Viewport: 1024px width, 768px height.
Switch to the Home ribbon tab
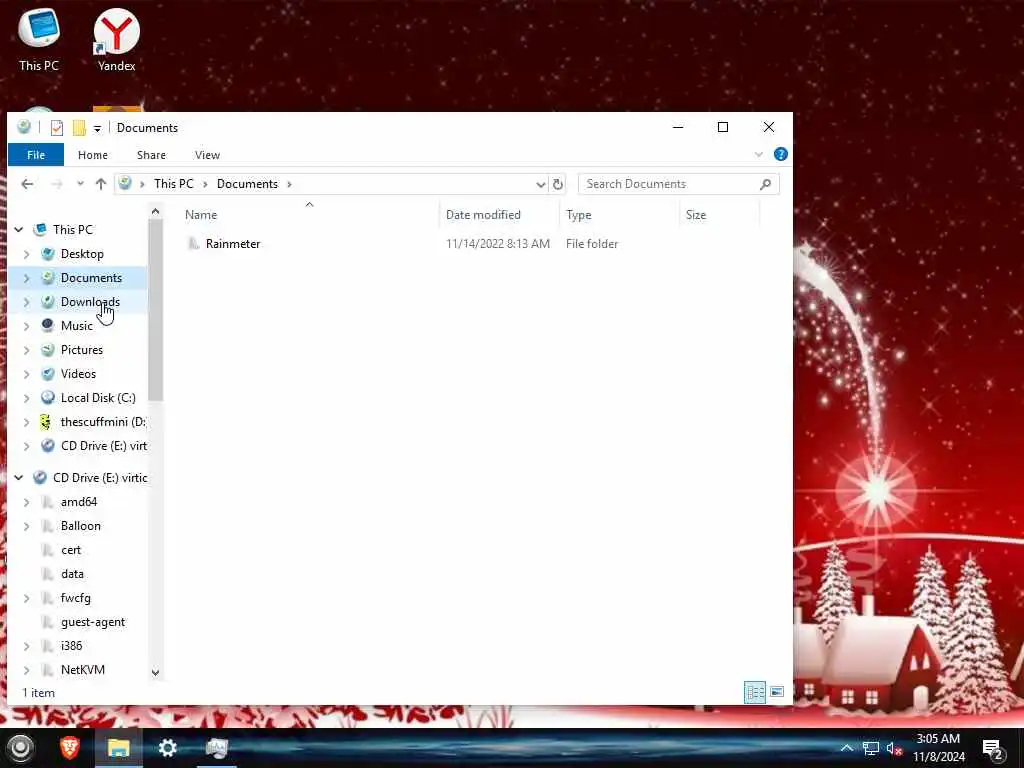tap(93, 155)
